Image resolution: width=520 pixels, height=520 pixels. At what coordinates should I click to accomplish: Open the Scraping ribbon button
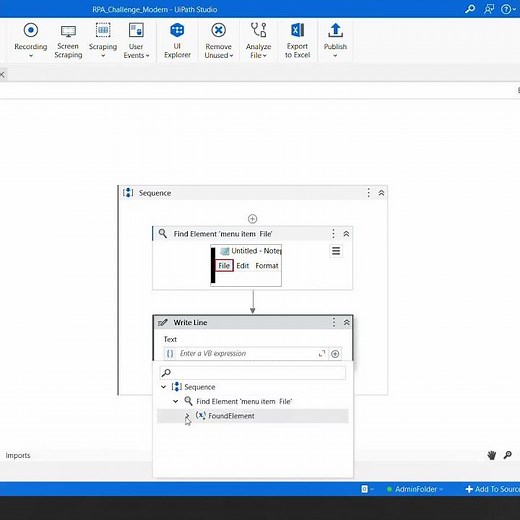tap(103, 39)
